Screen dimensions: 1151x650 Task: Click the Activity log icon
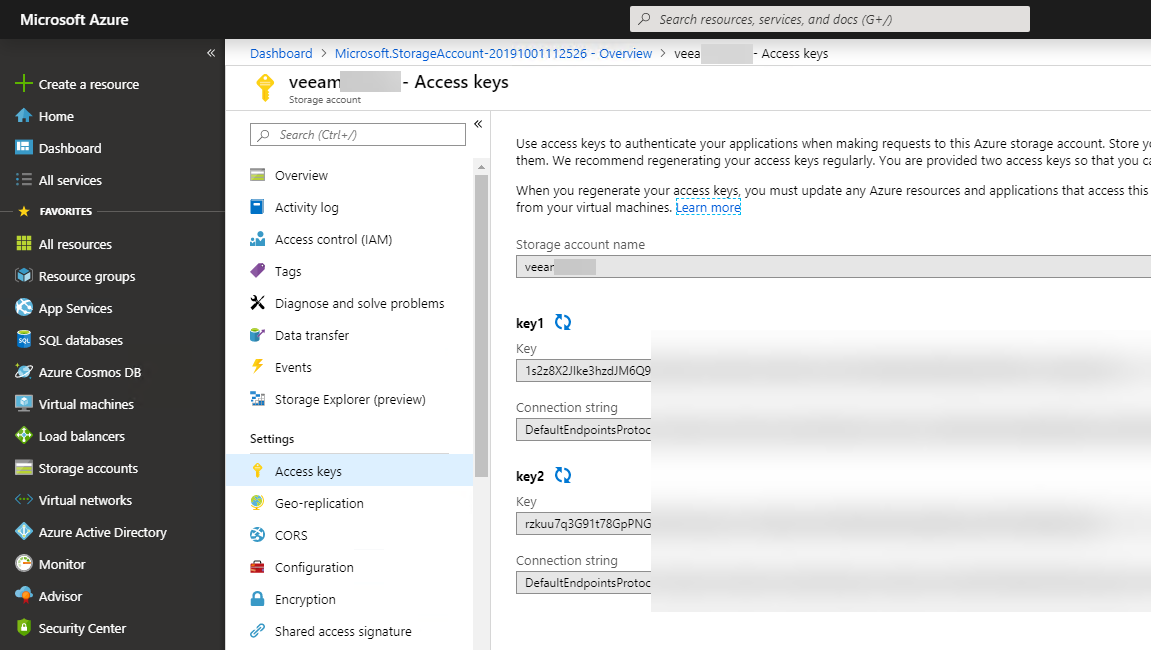point(257,207)
